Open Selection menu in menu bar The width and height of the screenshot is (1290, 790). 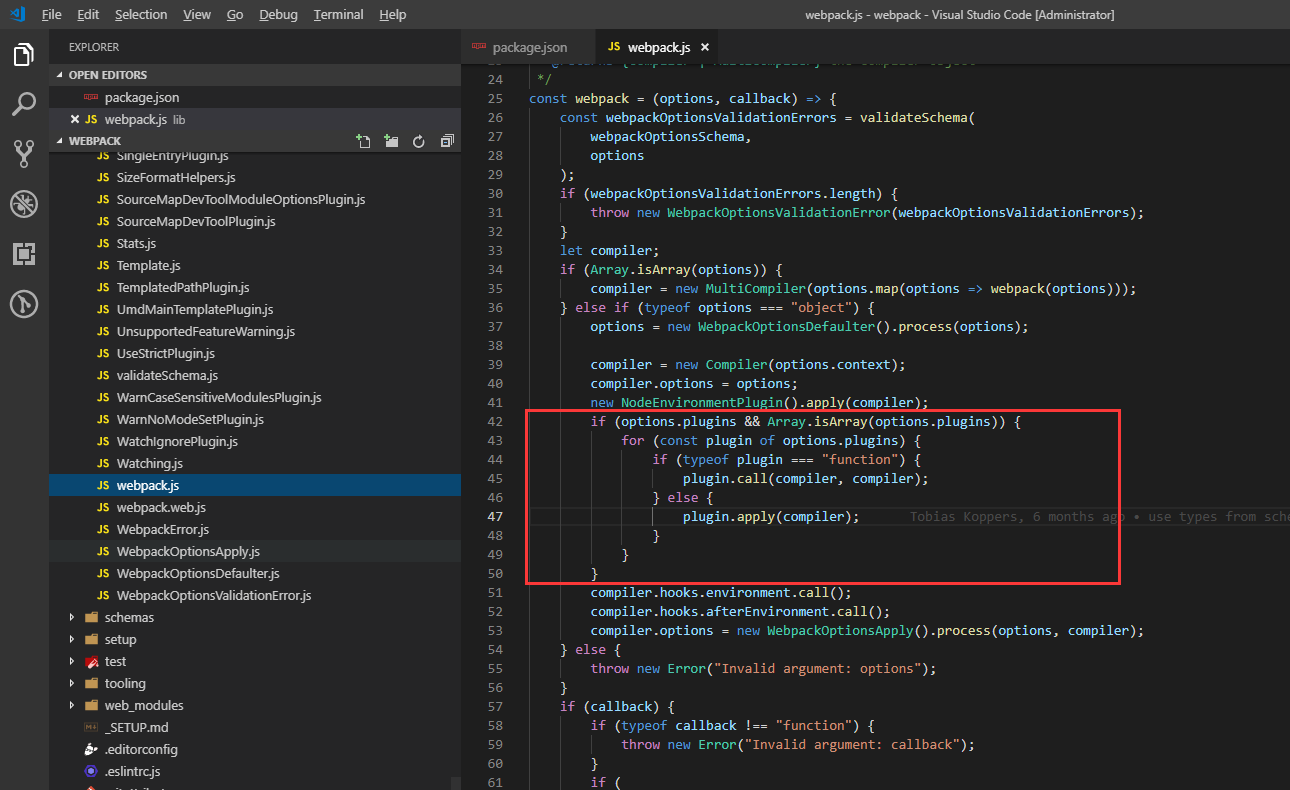point(141,15)
